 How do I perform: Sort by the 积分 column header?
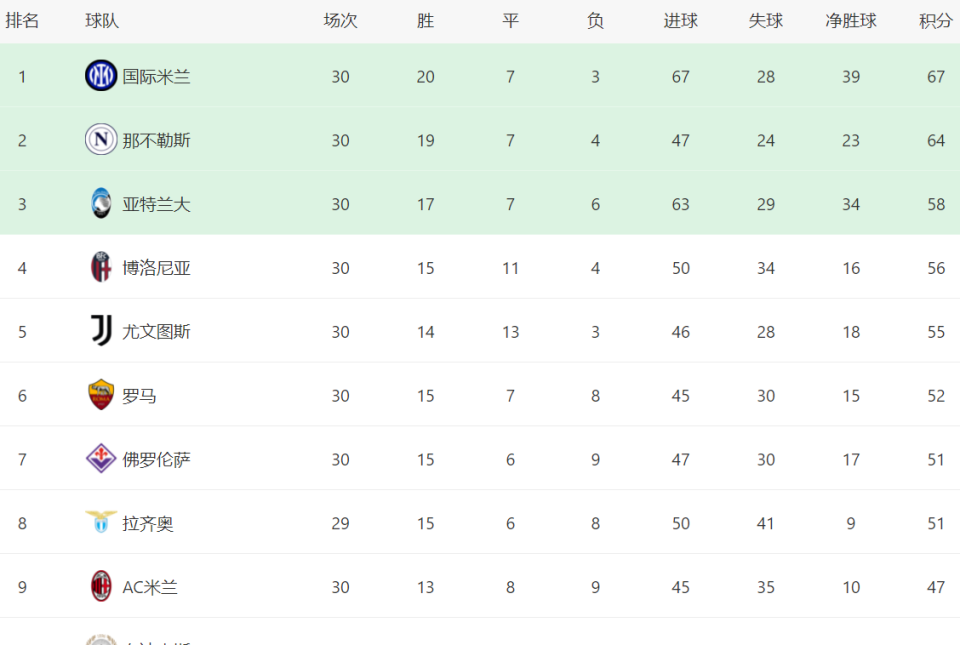936,21
